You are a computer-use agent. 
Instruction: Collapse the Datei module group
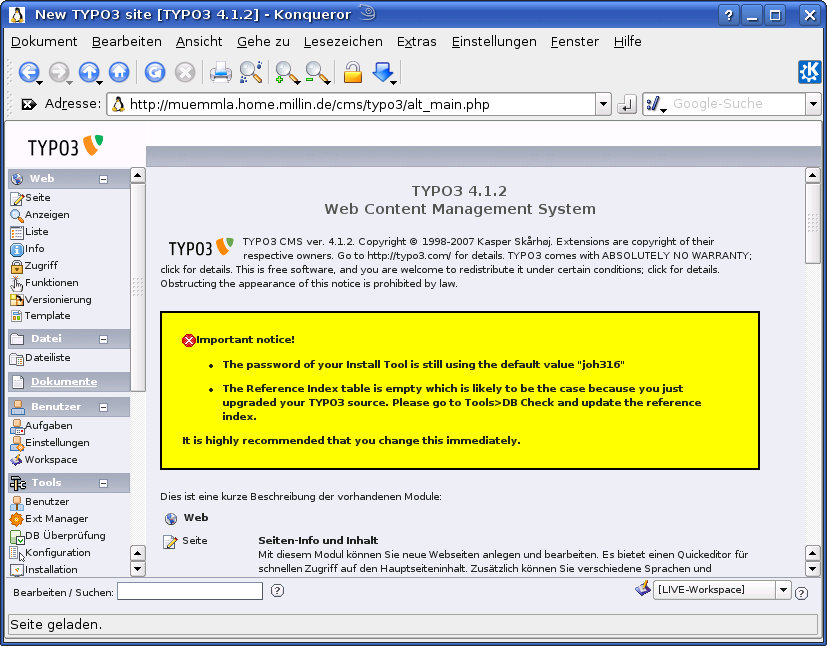[103, 340]
